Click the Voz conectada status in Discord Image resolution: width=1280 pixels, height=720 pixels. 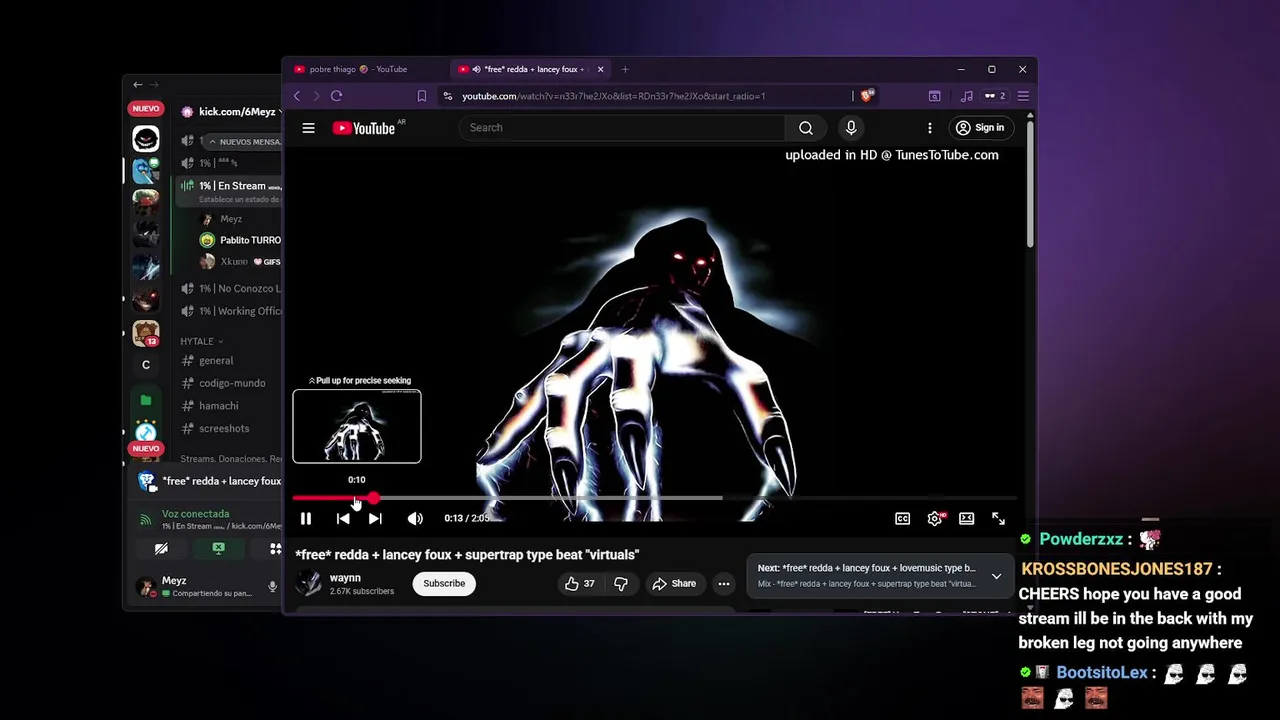click(197, 514)
